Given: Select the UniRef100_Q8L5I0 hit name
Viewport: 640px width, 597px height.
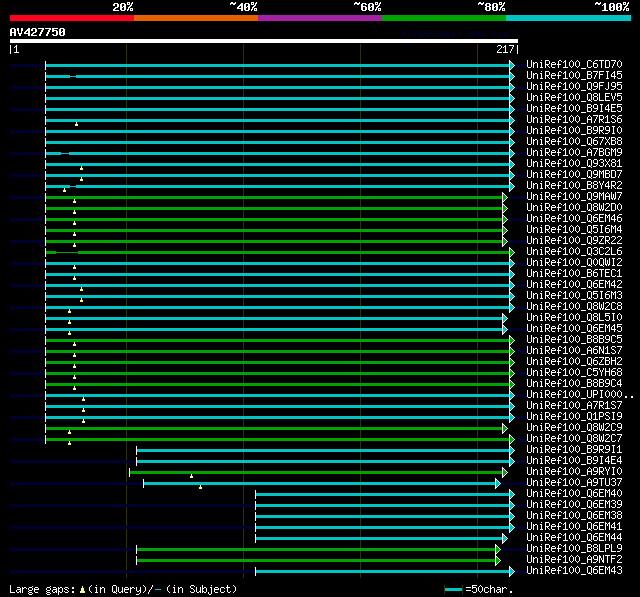Looking at the screenshot, I should pos(574,318).
